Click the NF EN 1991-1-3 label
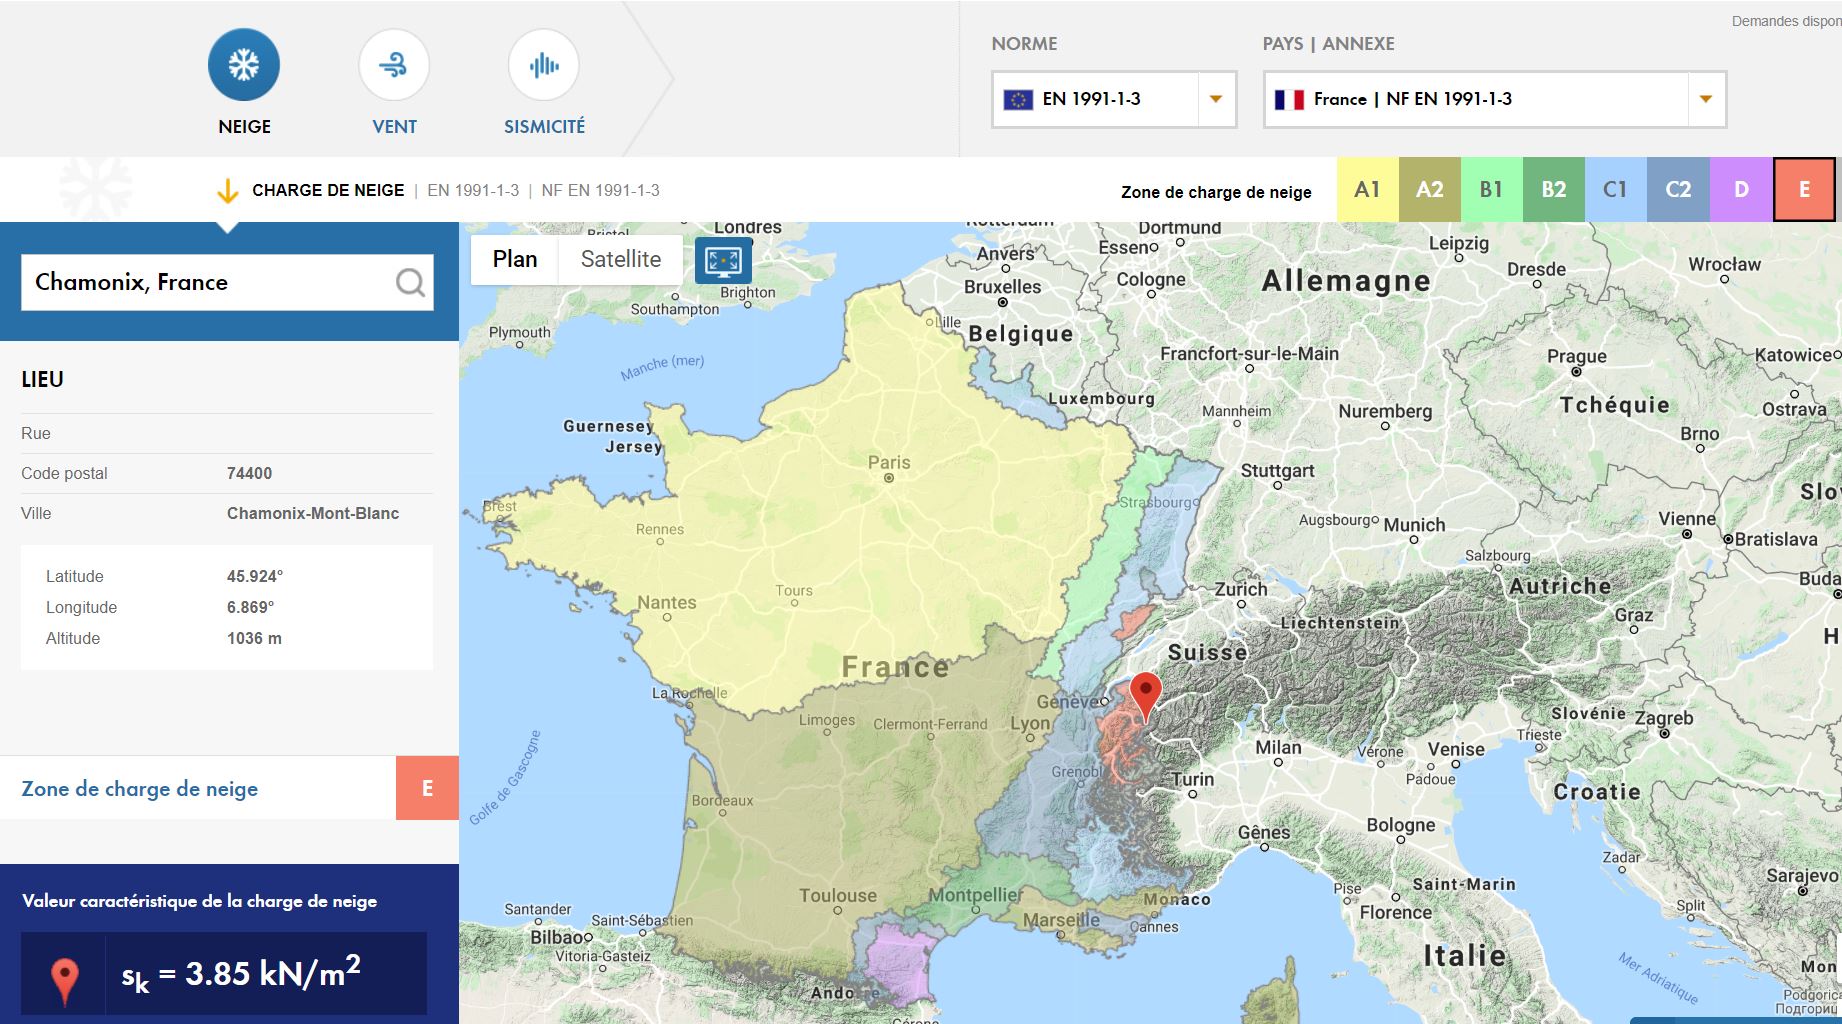 coord(600,190)
